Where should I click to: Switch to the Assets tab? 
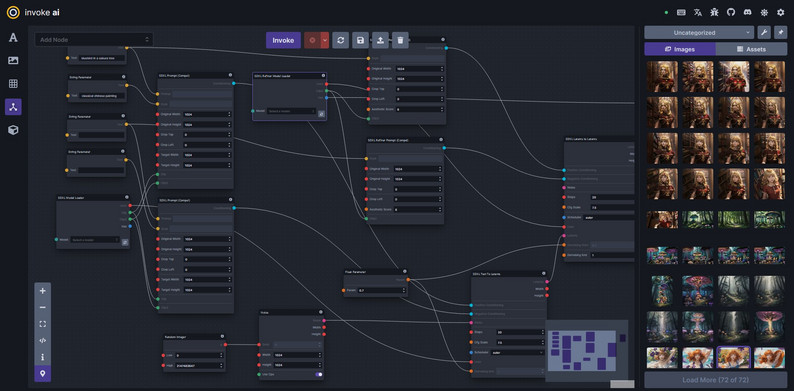(751, 49)
